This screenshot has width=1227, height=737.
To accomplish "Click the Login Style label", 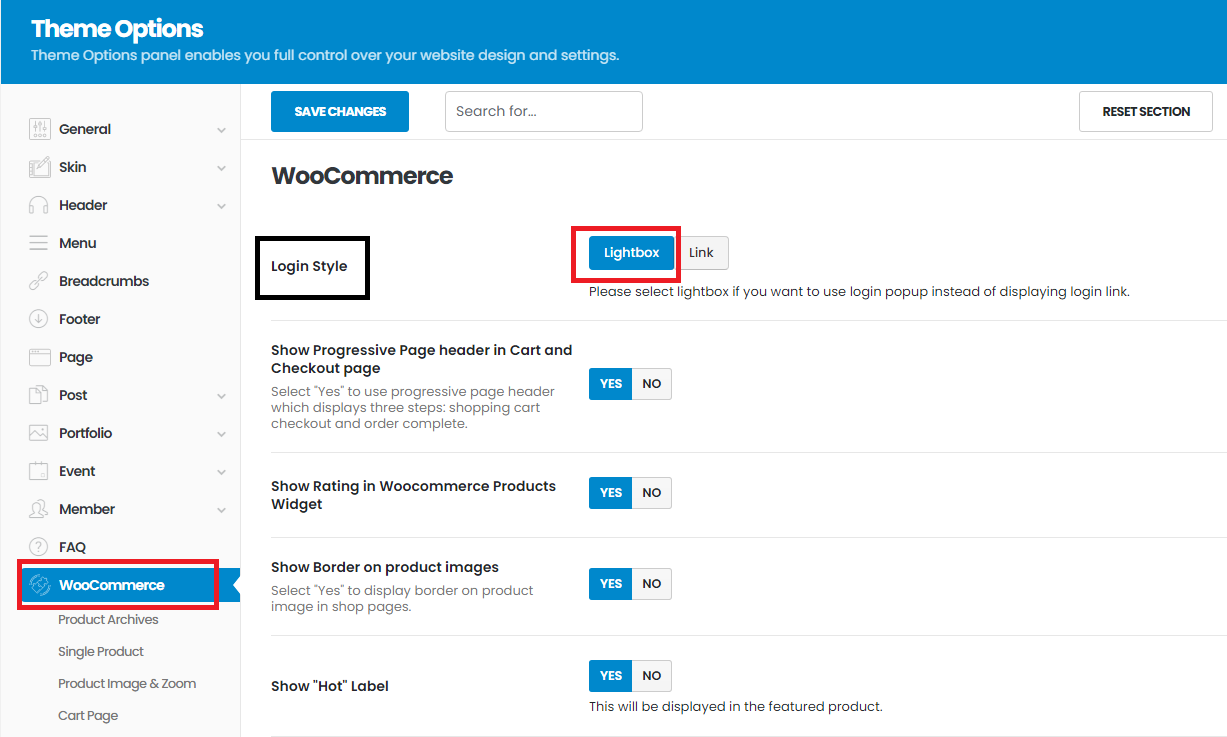I will point(309,266).
